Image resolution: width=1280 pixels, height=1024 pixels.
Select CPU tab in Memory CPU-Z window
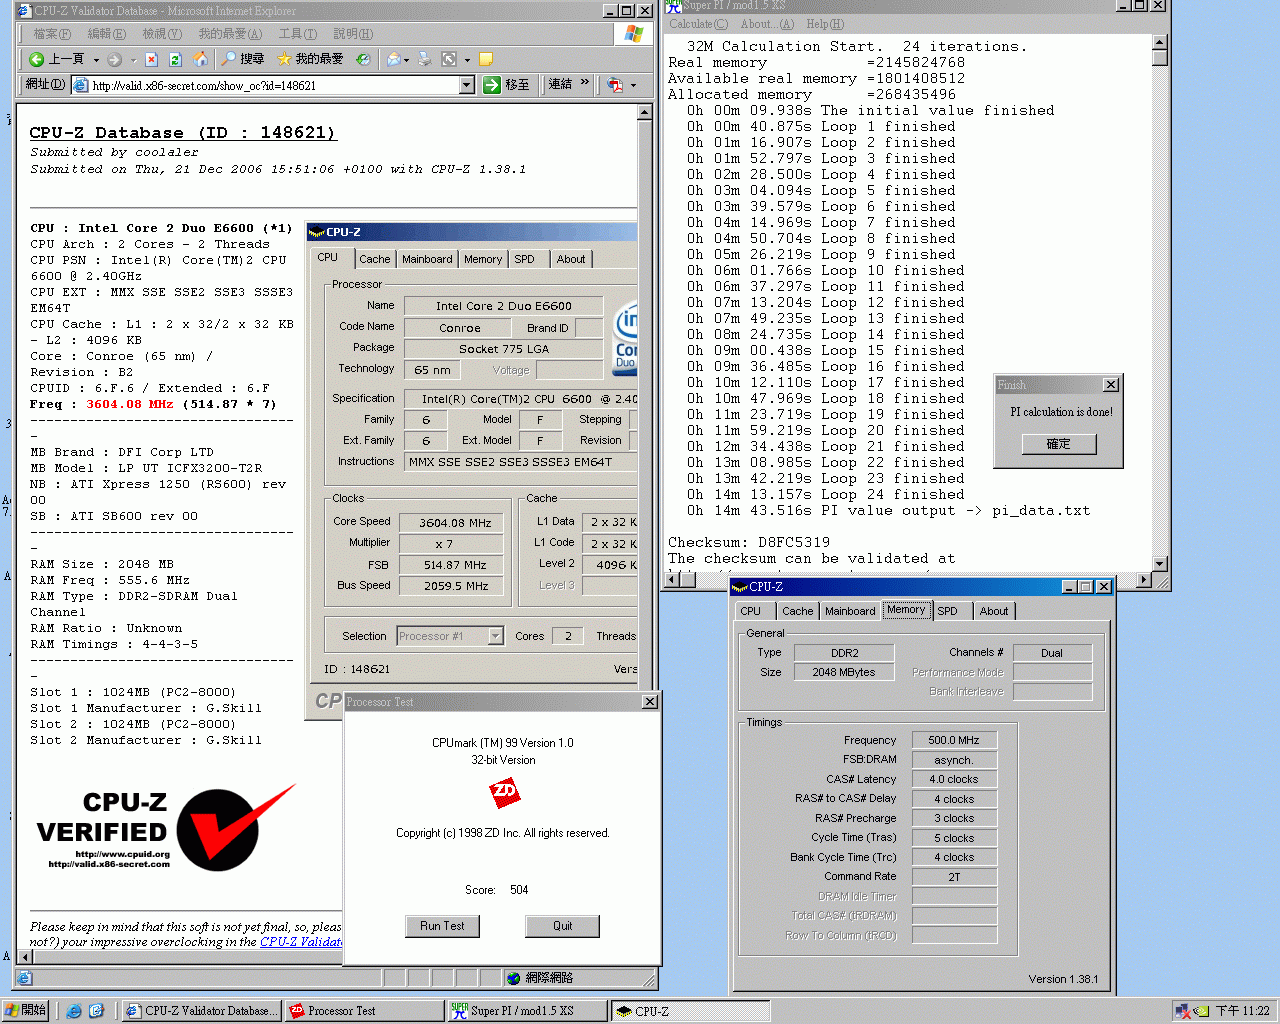click(x=751, y=611)
